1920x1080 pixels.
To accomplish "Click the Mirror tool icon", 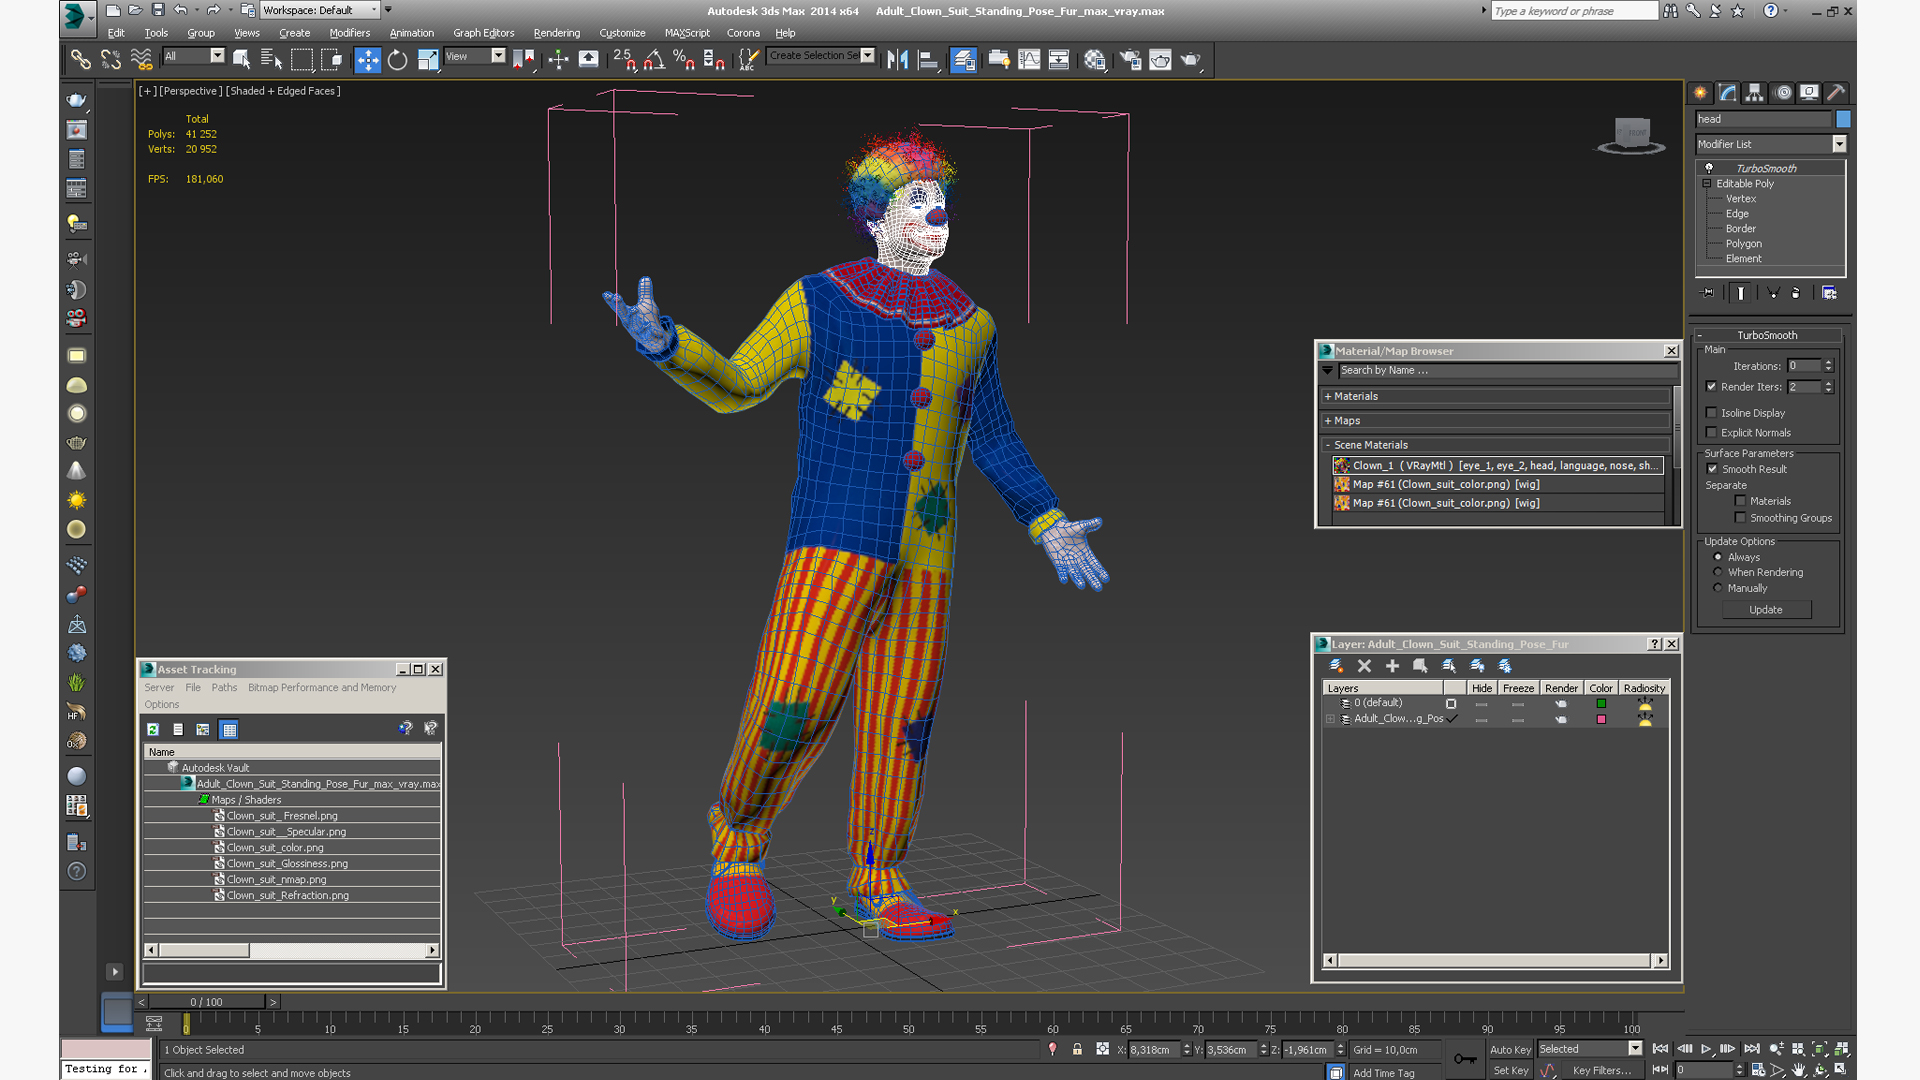I will tap(897, 60).
